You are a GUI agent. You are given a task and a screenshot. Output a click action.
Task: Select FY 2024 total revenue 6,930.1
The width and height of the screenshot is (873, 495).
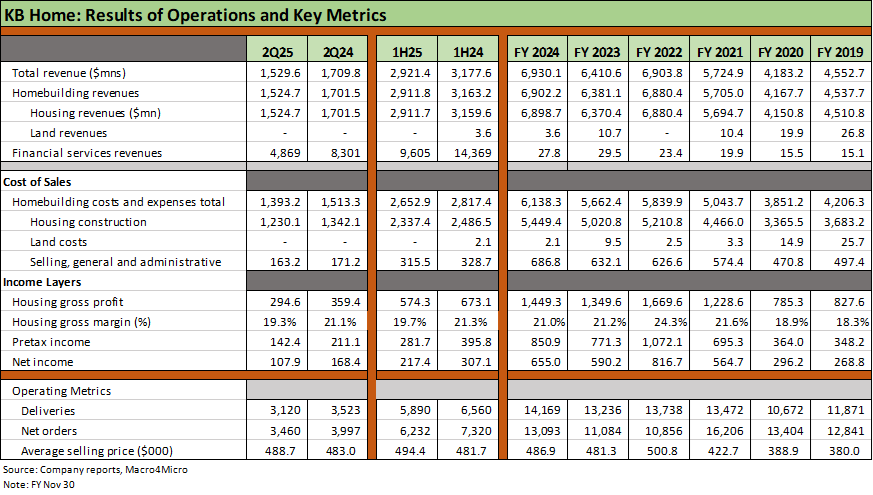click(x=541, y=73)
